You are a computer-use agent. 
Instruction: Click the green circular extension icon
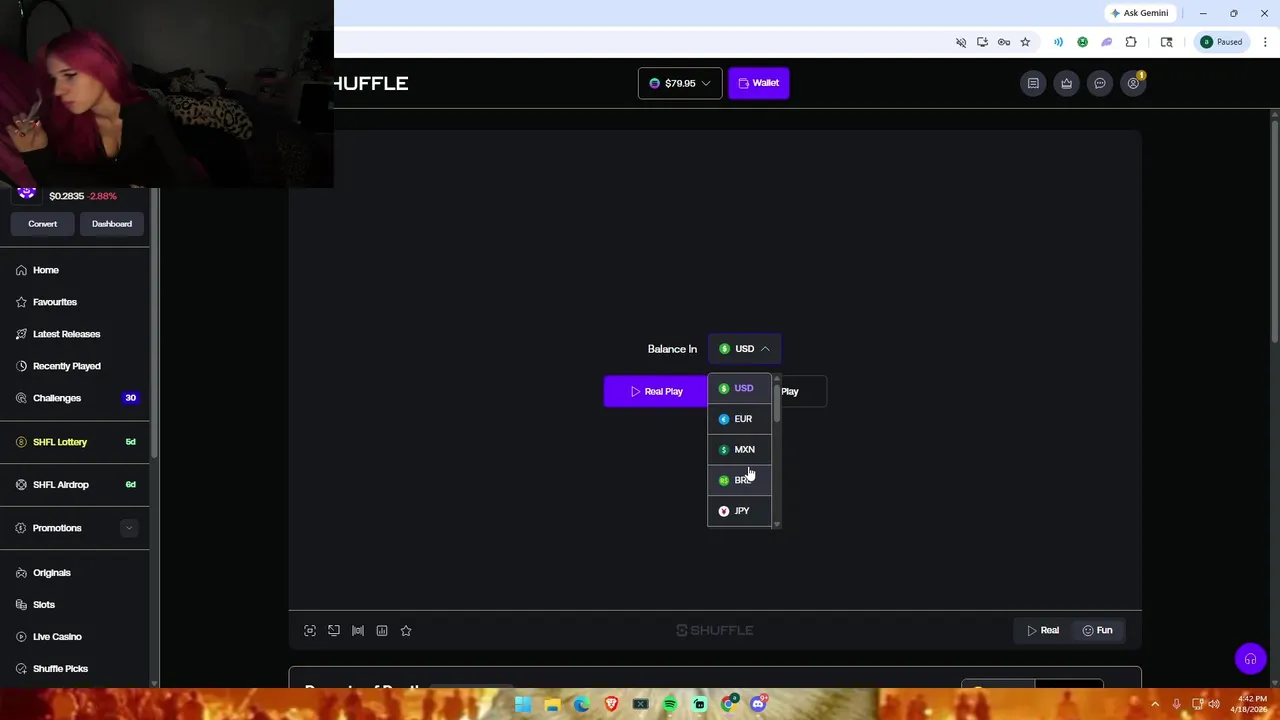coord(1082,42)
